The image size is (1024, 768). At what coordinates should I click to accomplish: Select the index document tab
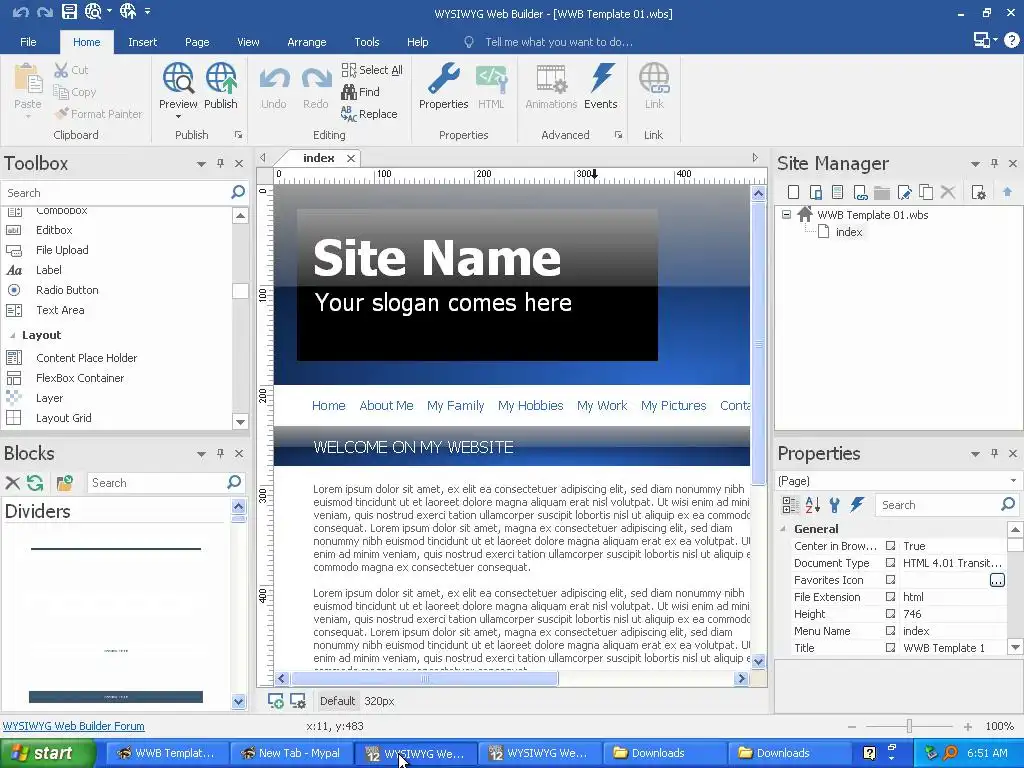point(319,158)
